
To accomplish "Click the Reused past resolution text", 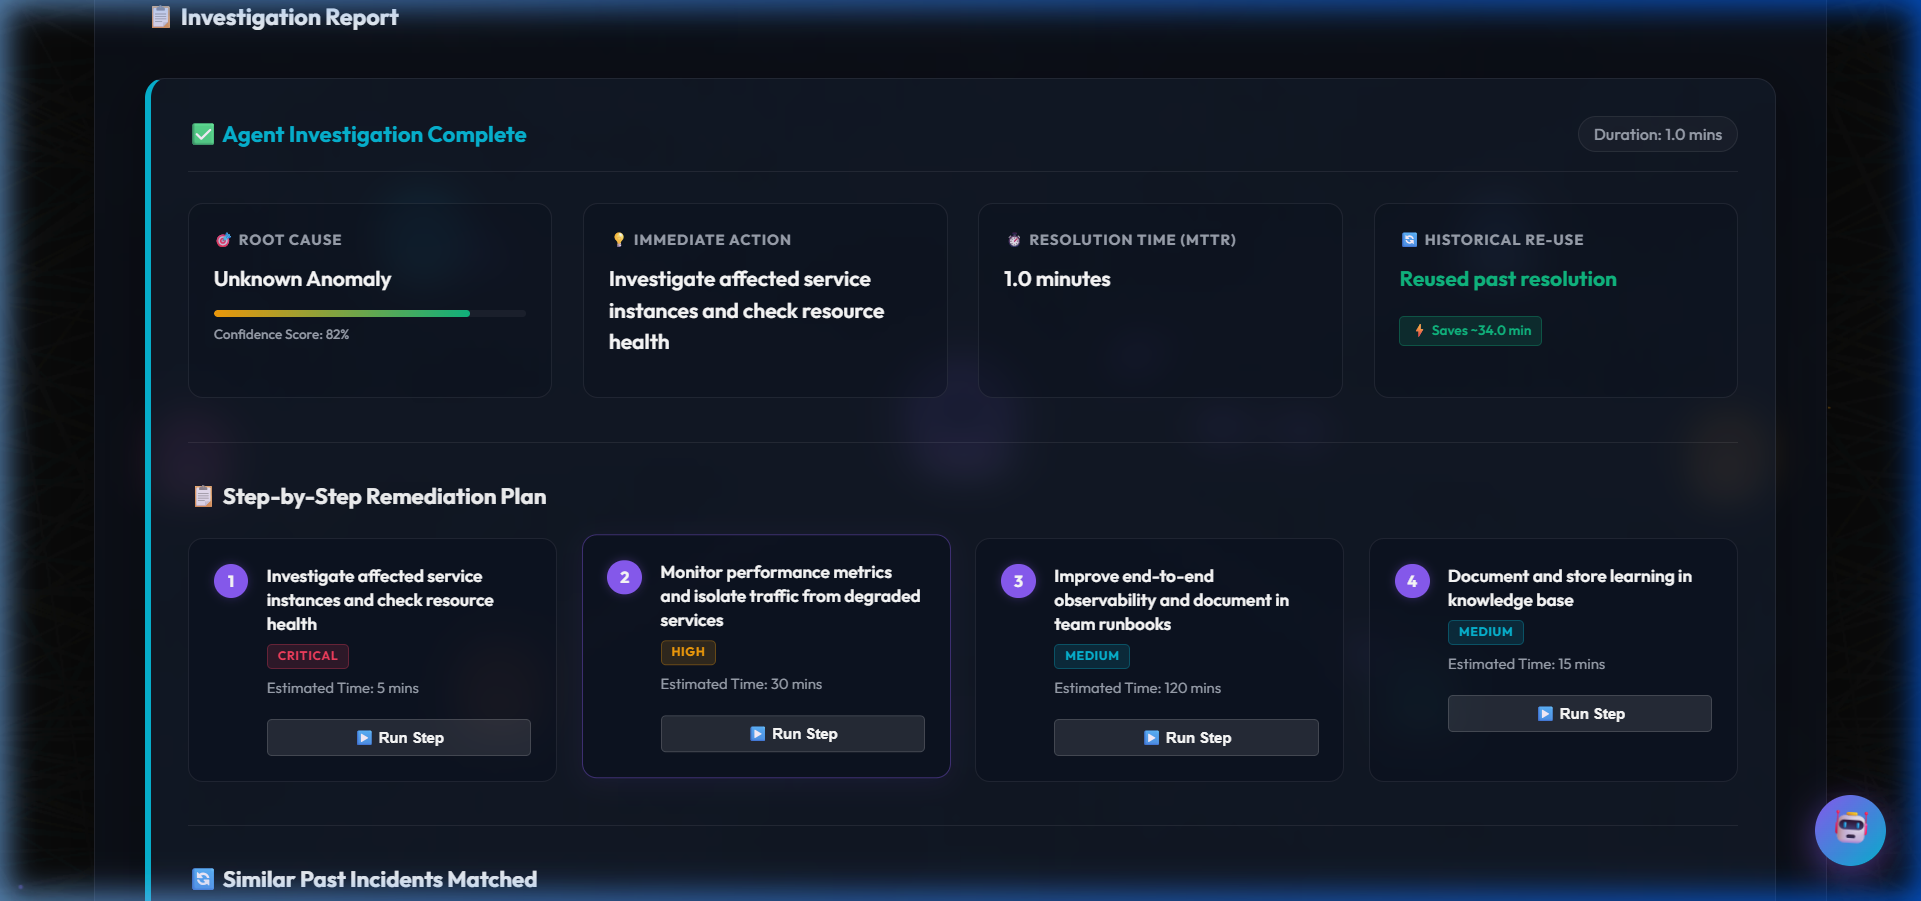I will pos(1508,279).
